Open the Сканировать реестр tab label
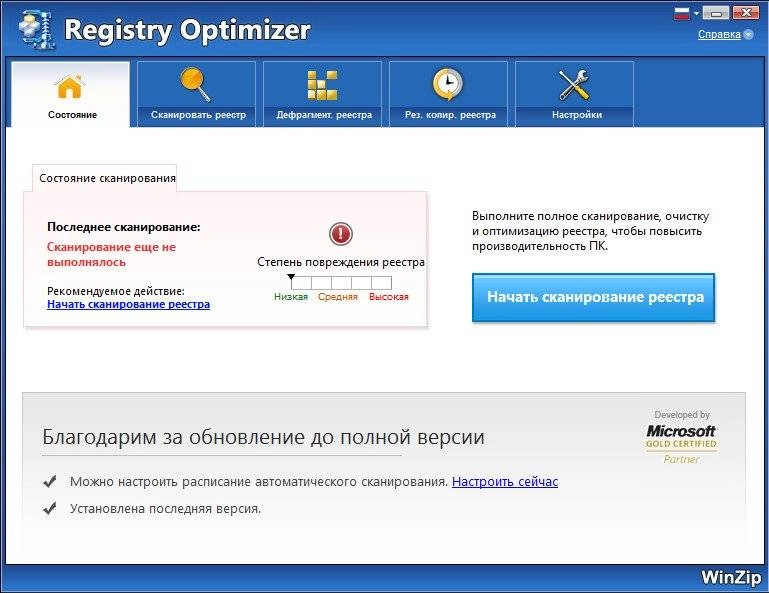The width and height of the screenshot is (769, 593). (198, 115)
